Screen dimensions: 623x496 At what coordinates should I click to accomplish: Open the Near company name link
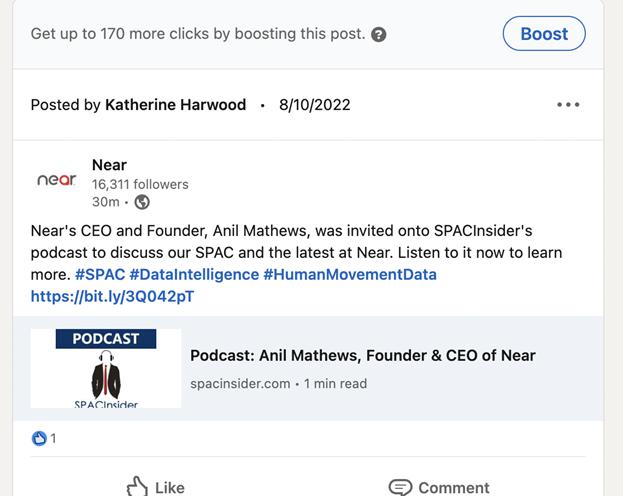(x=109, y=165)
